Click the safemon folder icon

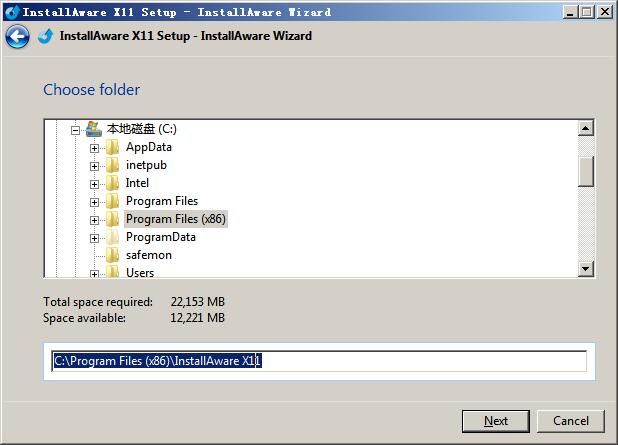tap(112, 255)
